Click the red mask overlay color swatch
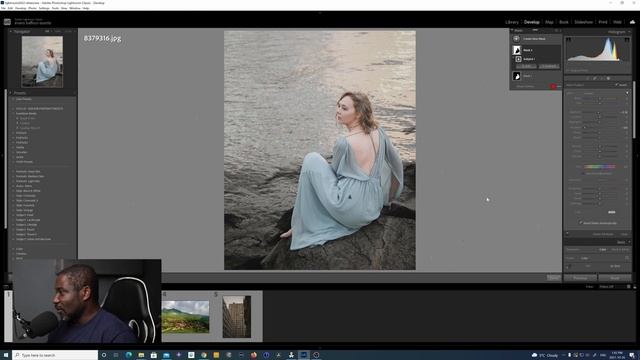 tap(553, 87)
